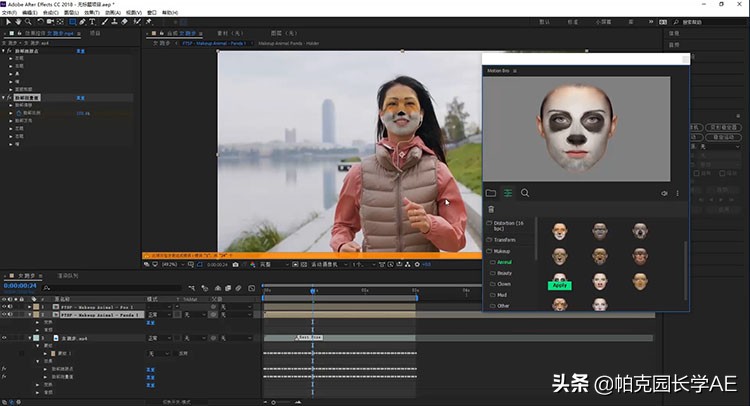Image resolution: width=750 pixels, height=406 pixels.
Task: Open the Effect menu
Action: 92,12
